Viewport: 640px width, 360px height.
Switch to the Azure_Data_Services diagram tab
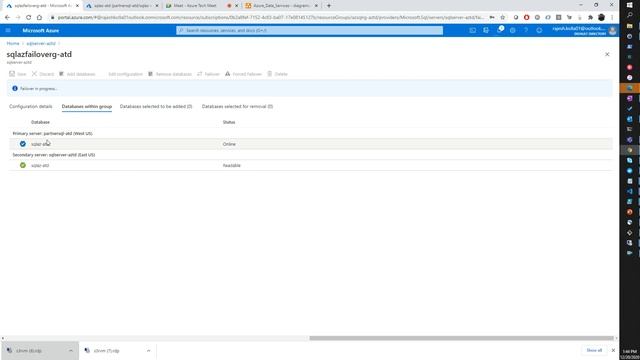pyautogui.click(x=281, y=6)
